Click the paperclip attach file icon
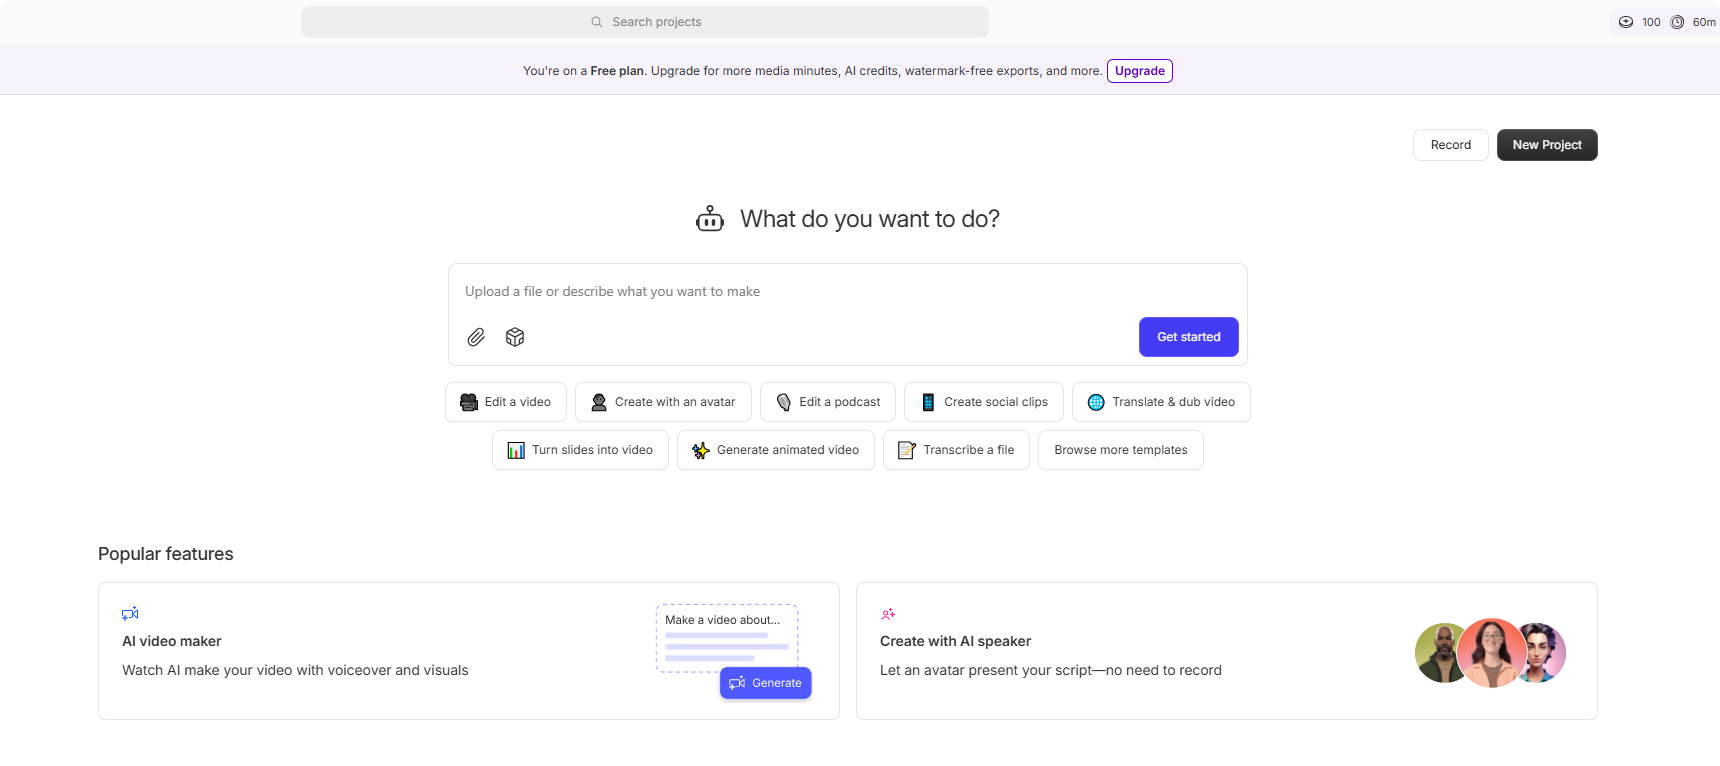Screen dimensions: 1720x766 tap(476, 337)
